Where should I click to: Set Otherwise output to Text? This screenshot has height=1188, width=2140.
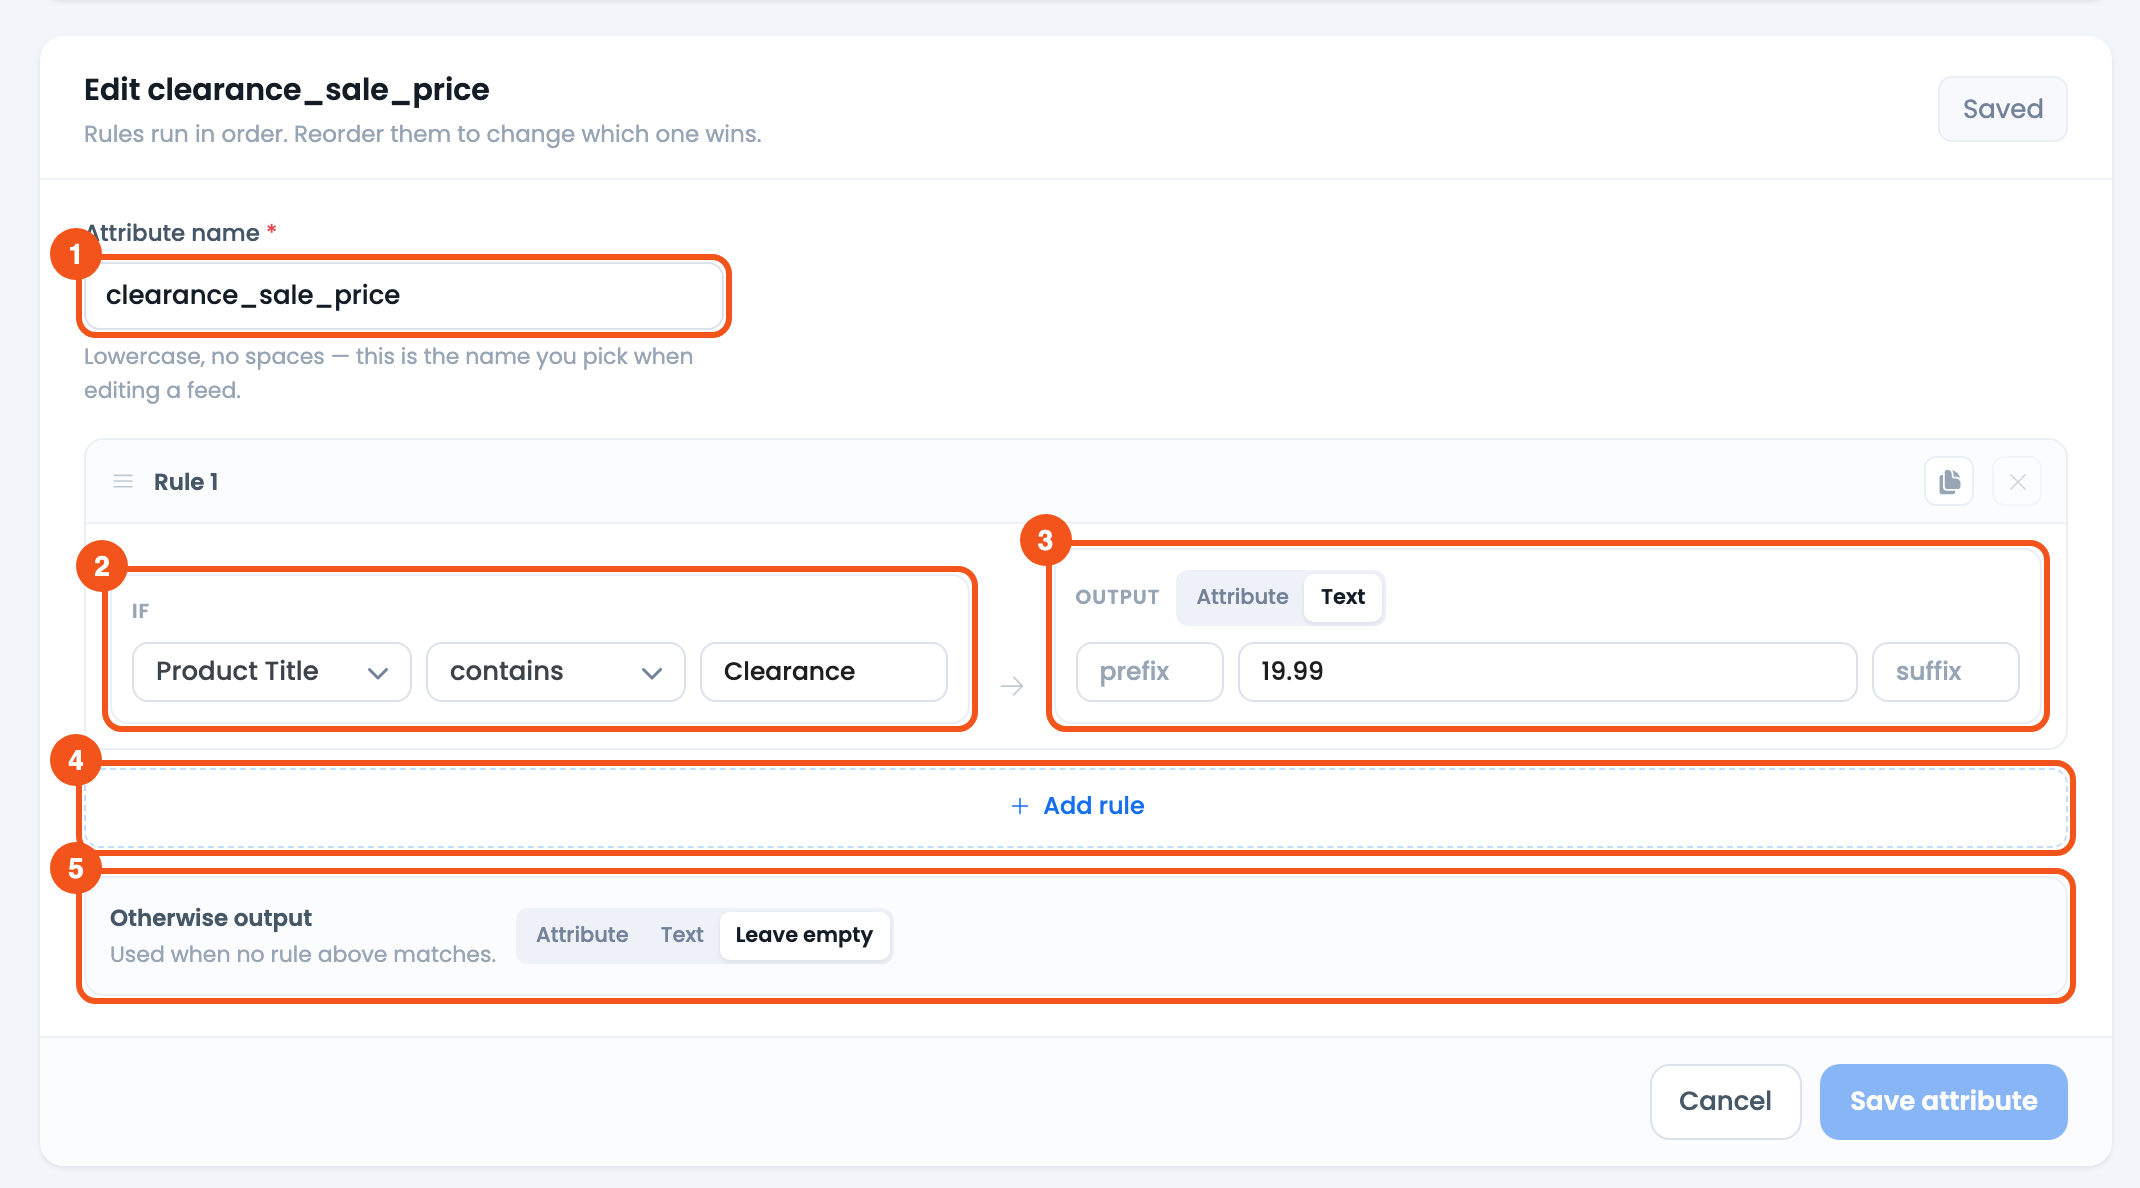(x=682, y=935)
